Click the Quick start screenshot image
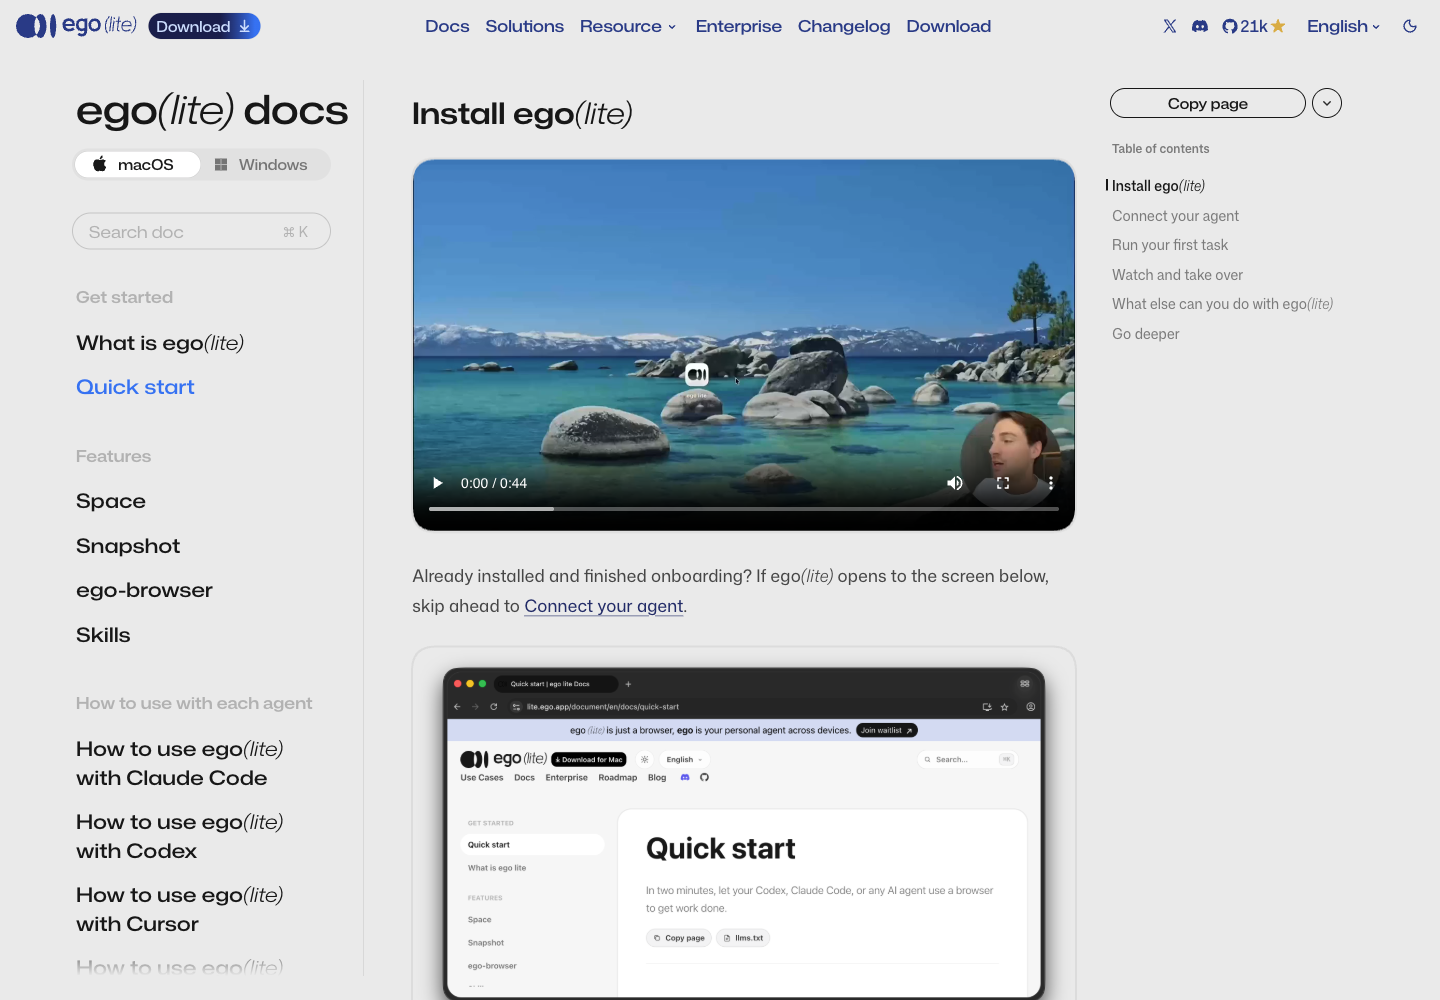The height and width of the screenshot is (1000, 1440). tap(744, 832)
